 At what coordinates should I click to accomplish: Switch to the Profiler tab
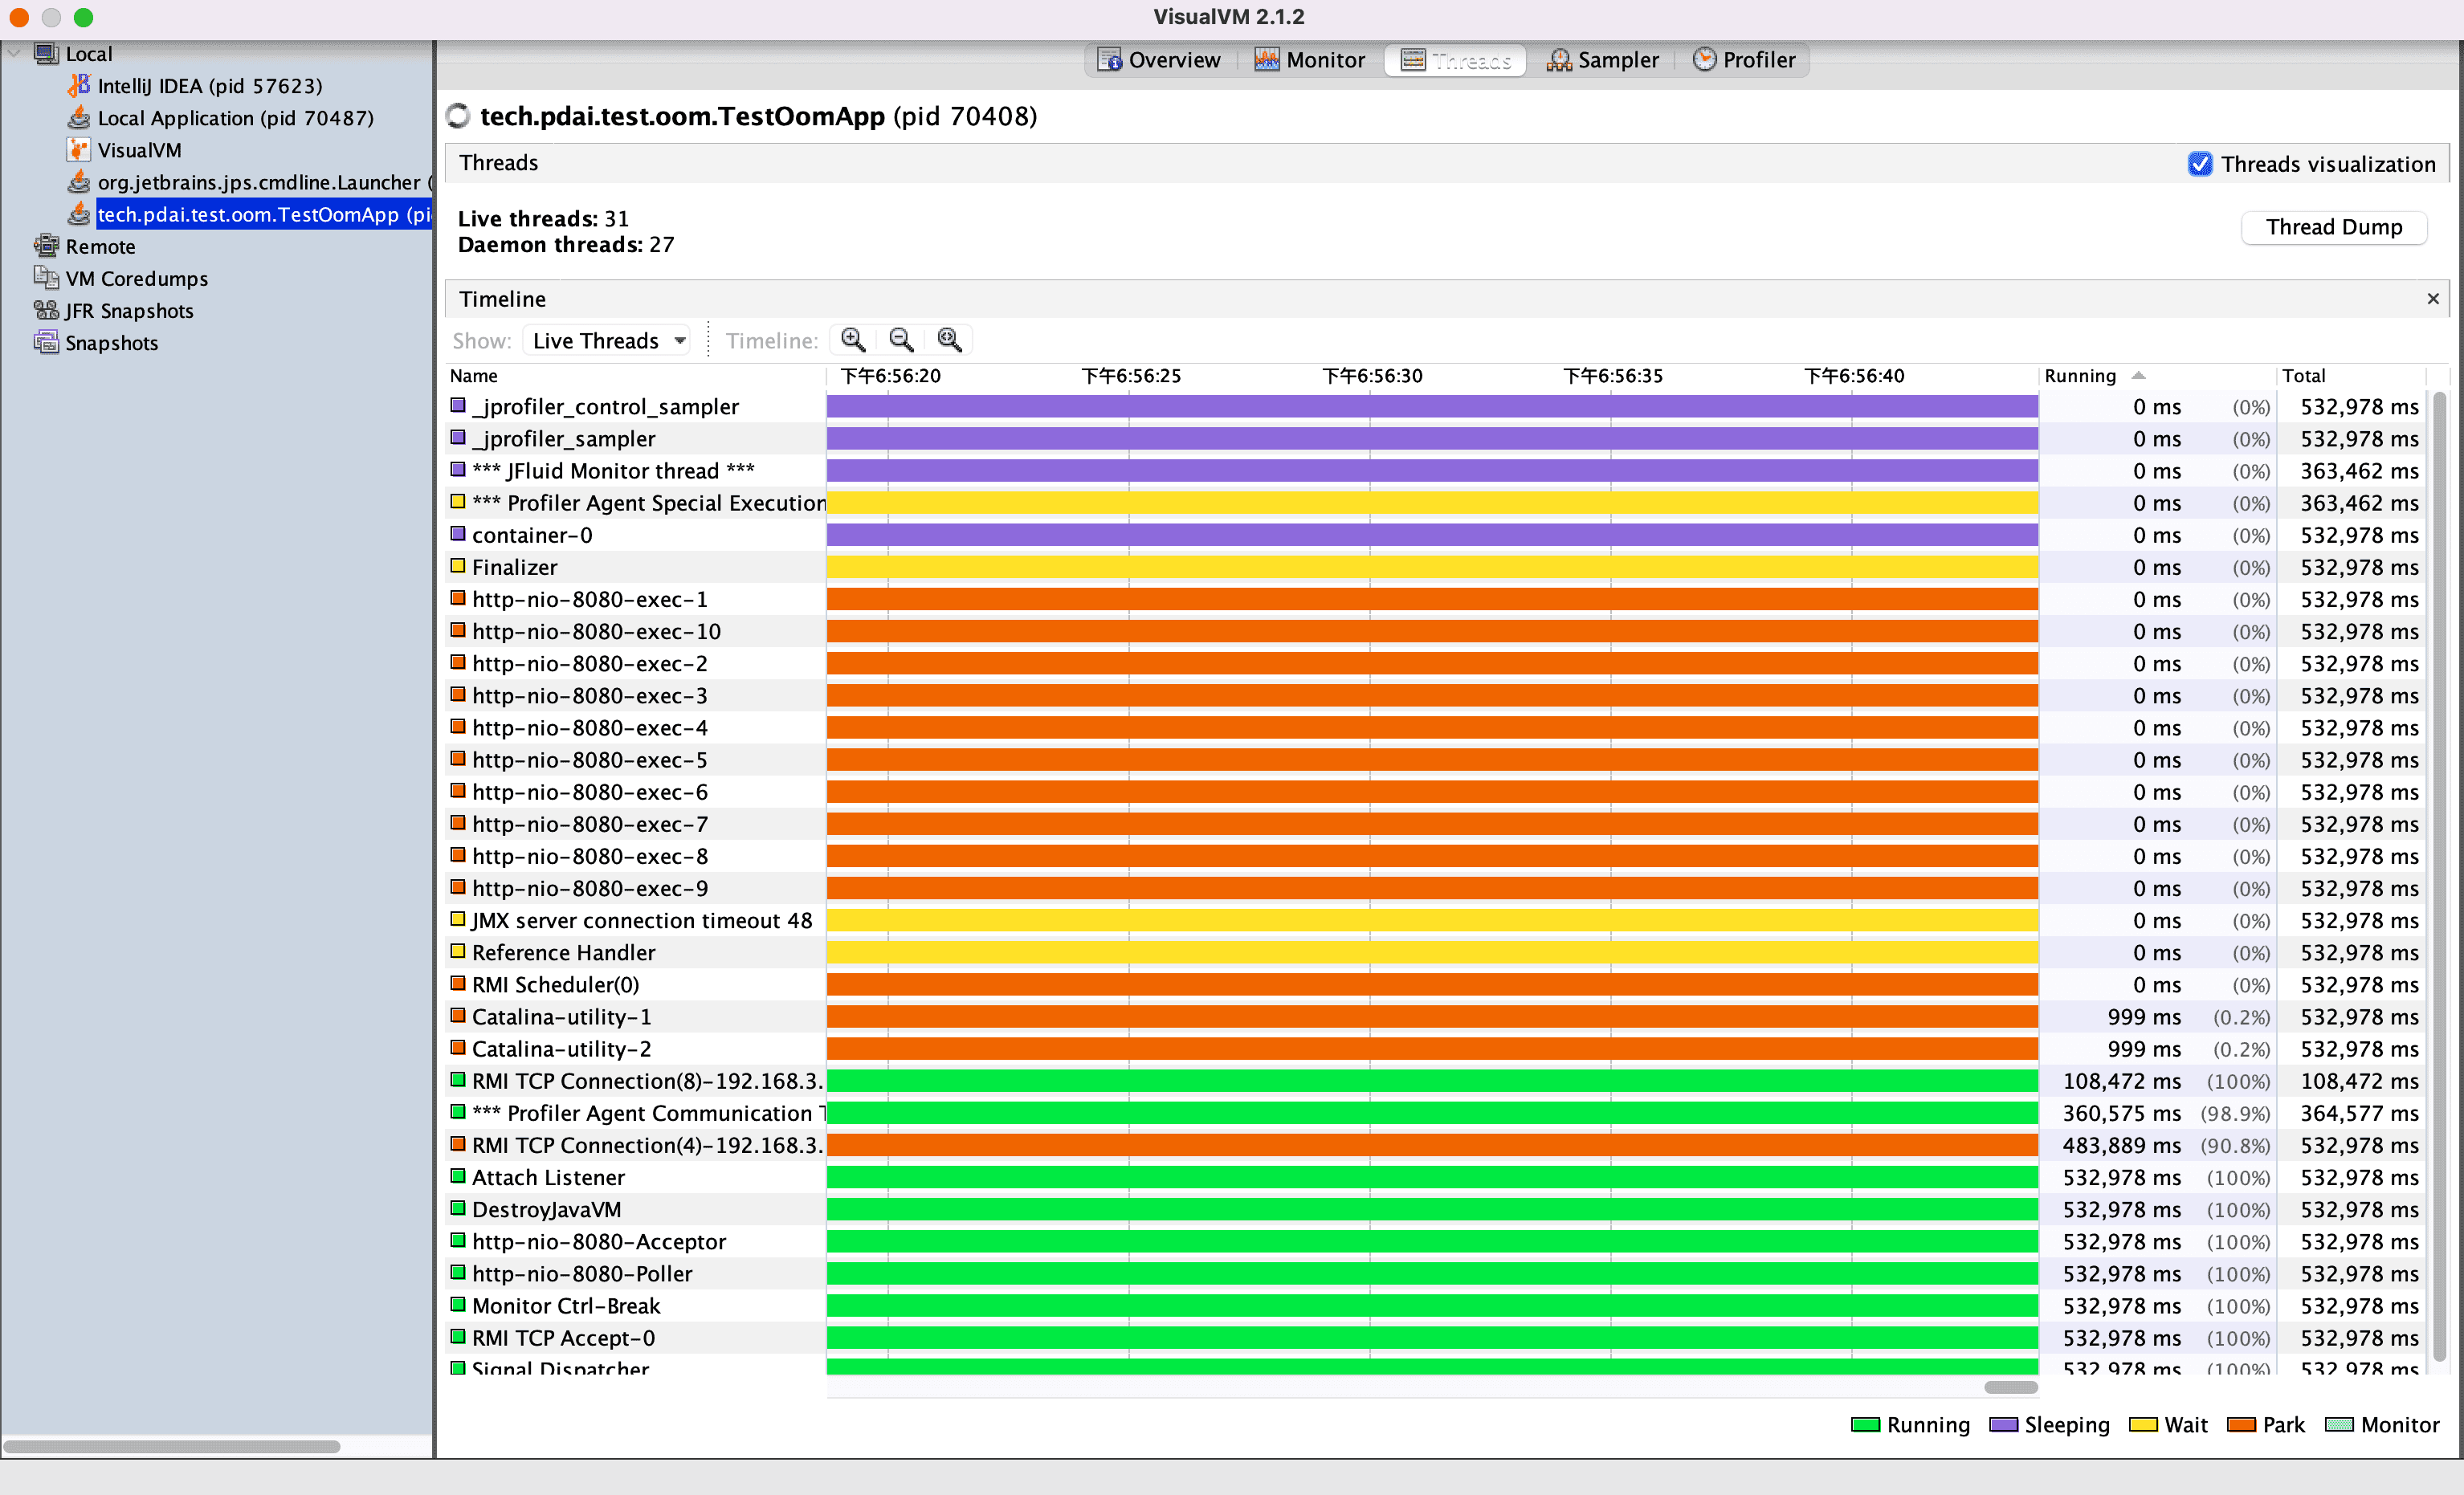click(x=1744, y=60)
